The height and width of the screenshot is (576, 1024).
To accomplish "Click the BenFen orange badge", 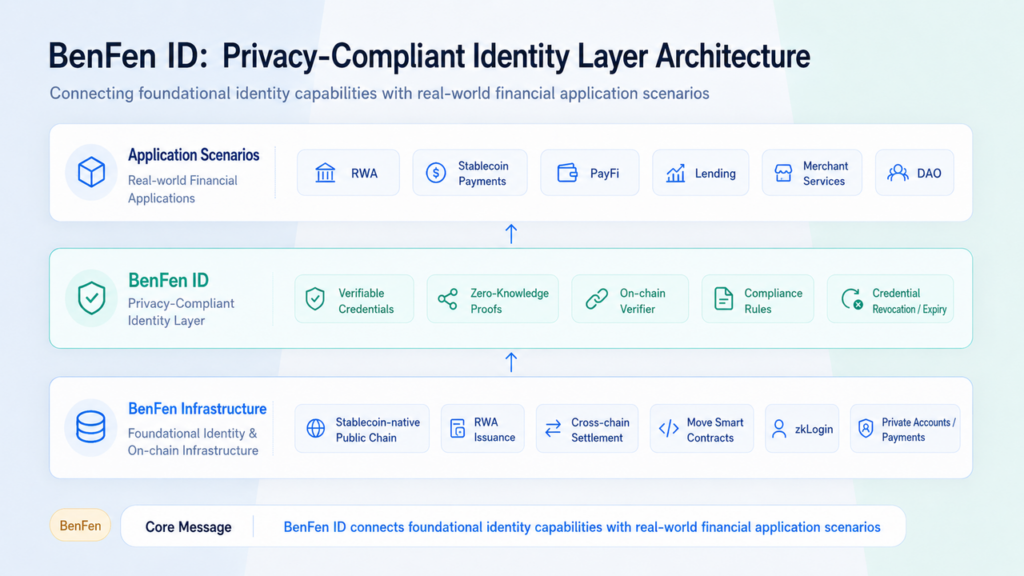I will 80,526.
